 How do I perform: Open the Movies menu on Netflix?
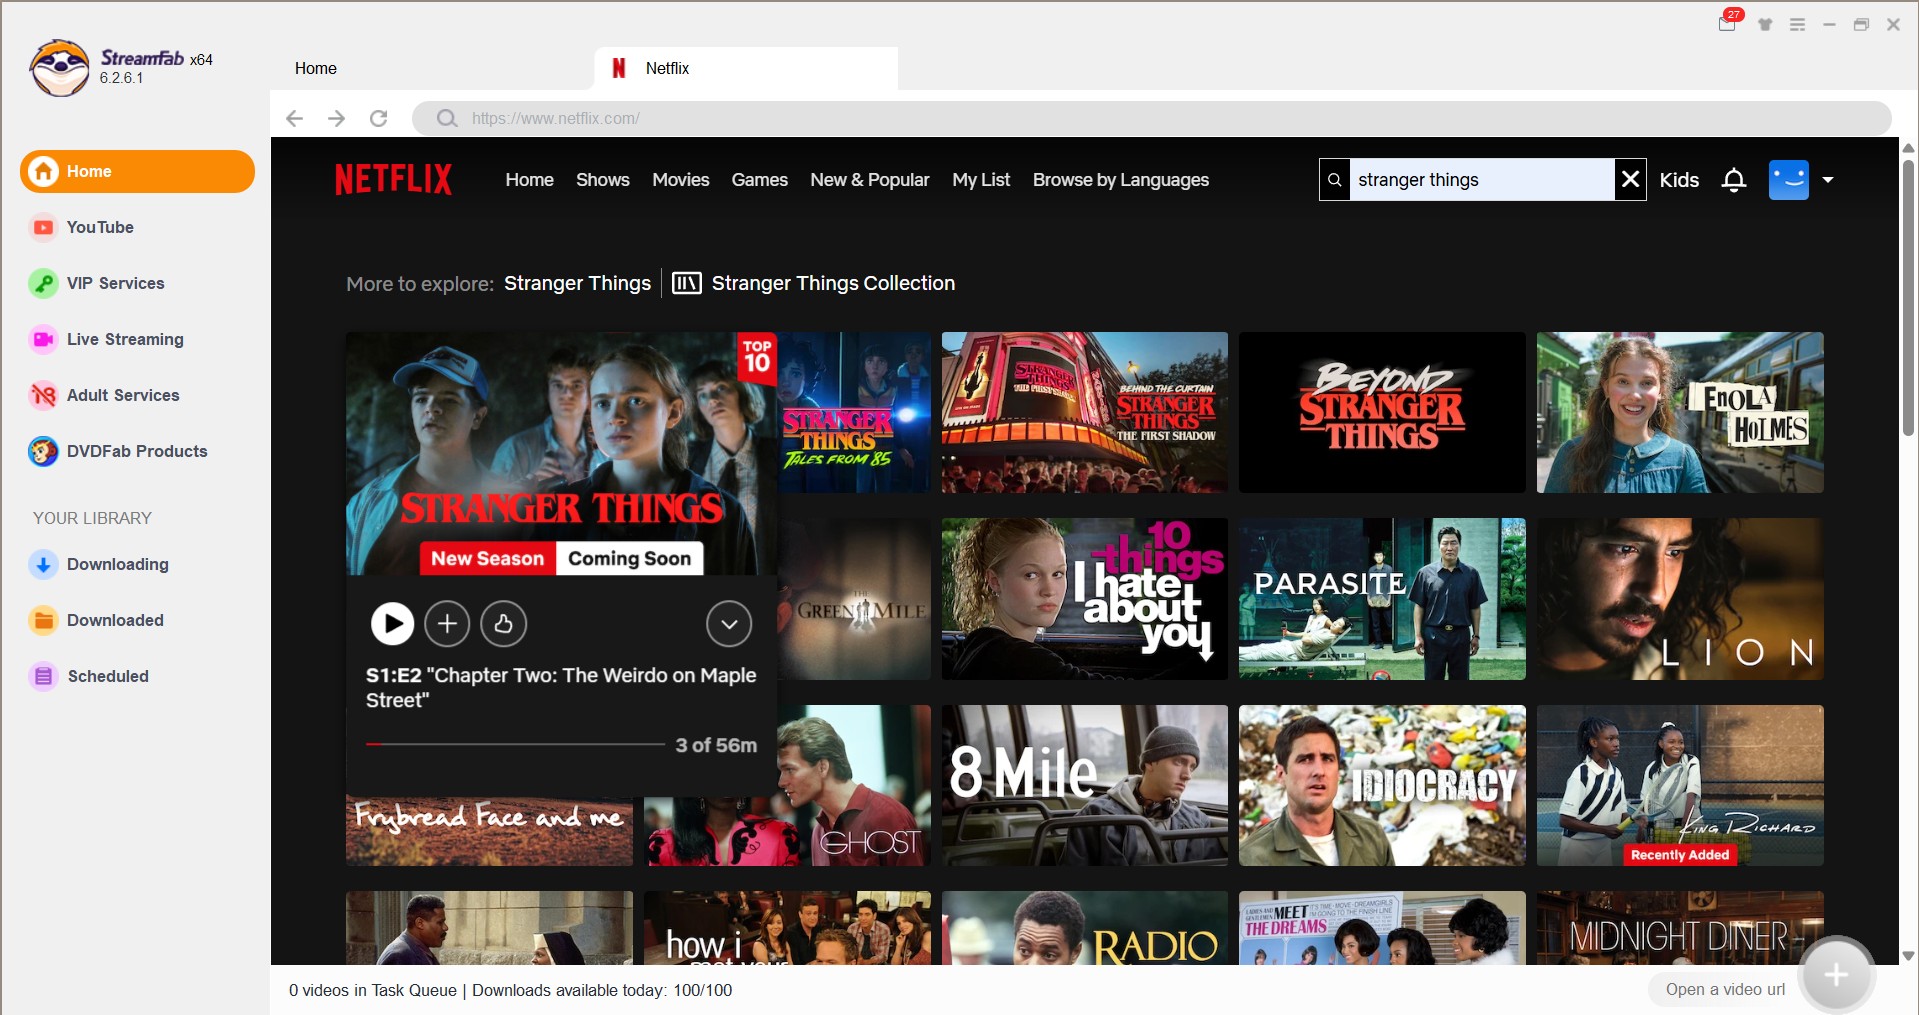tap(680, 180)
